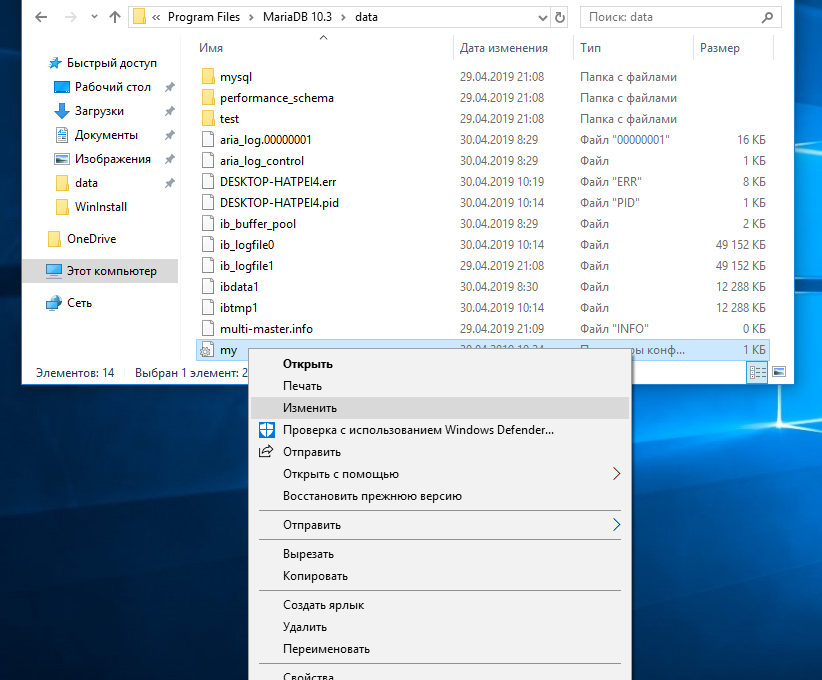Sort by Дата изменения column header
This screenshot has width=822, height=680.
tap(503, 48)
